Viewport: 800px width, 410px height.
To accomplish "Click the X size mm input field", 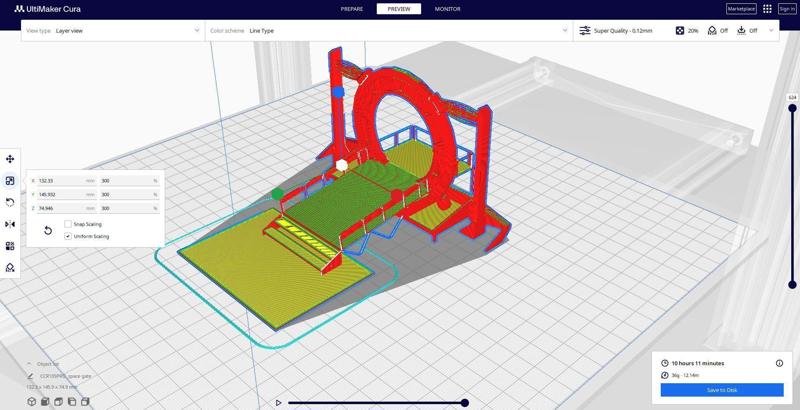I will [x=67, y=181].
